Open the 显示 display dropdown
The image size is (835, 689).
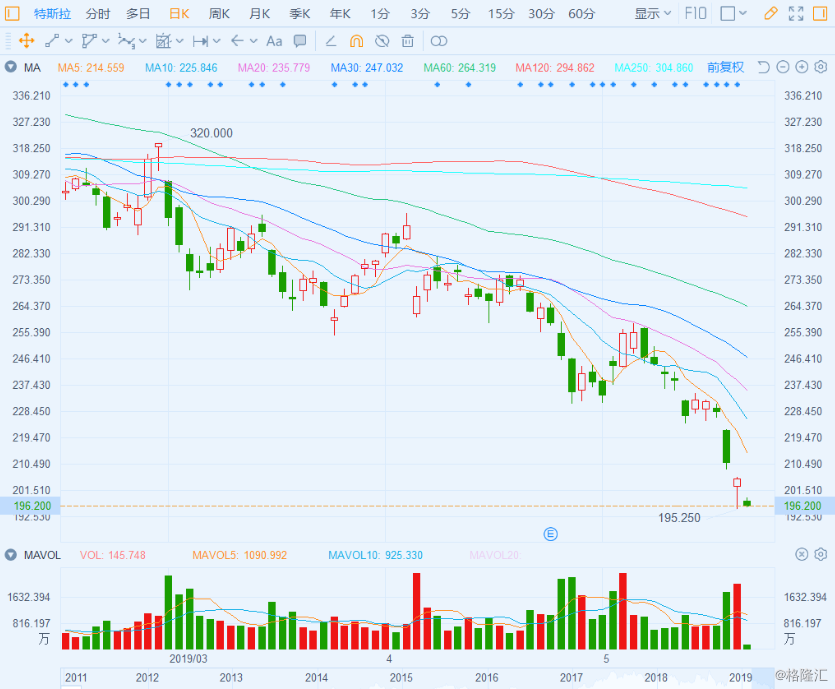tap(652, 13)
